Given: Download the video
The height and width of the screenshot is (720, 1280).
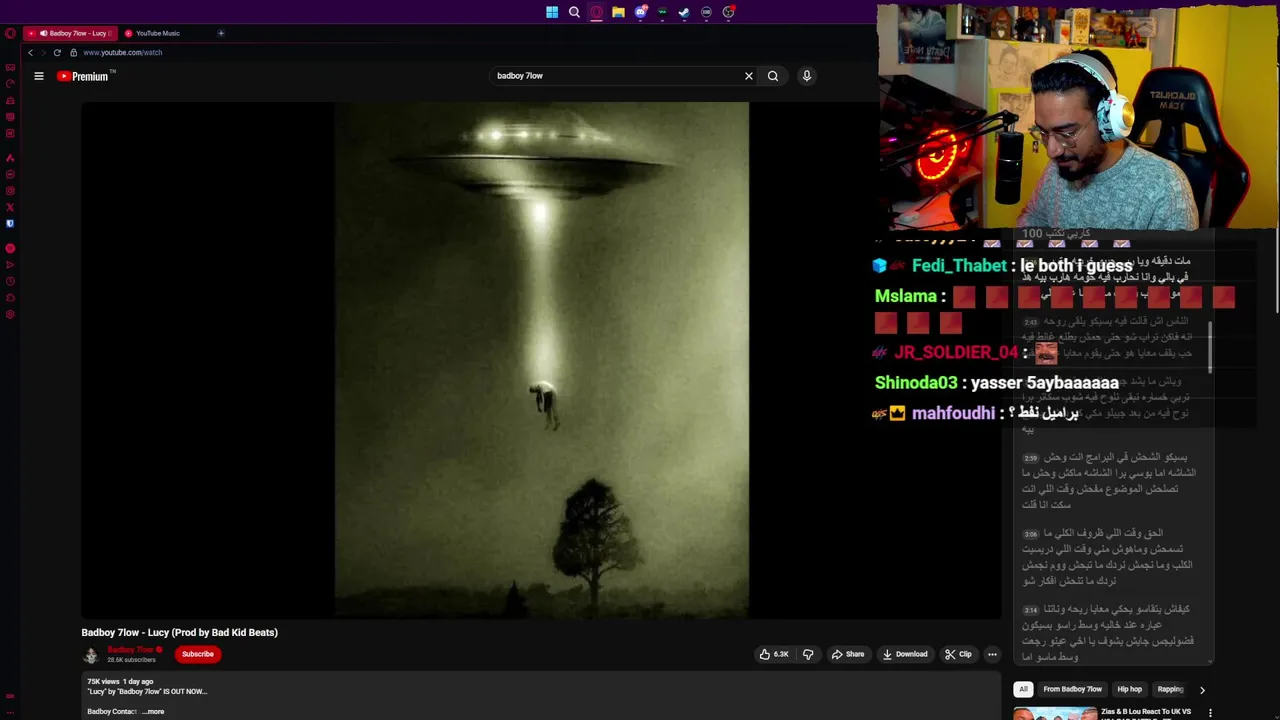Looking at the screenshot, I should tap(905, 654).
